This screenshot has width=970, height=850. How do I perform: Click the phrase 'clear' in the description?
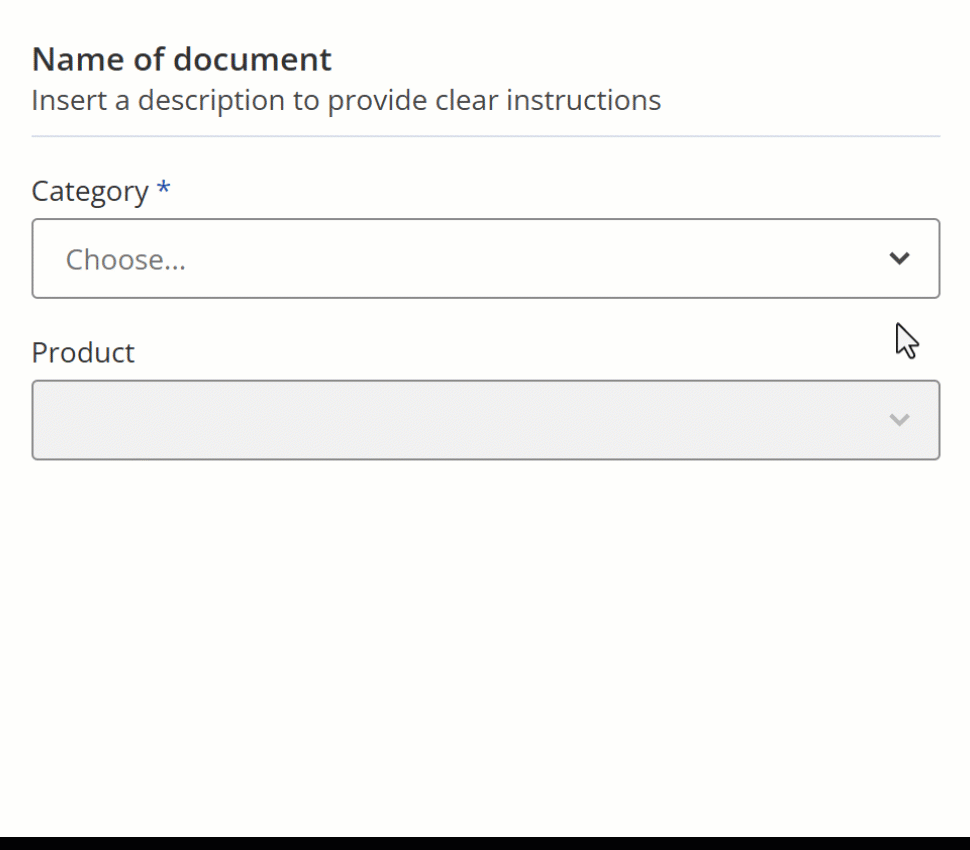pyautogui.click(x=466, y=100)
